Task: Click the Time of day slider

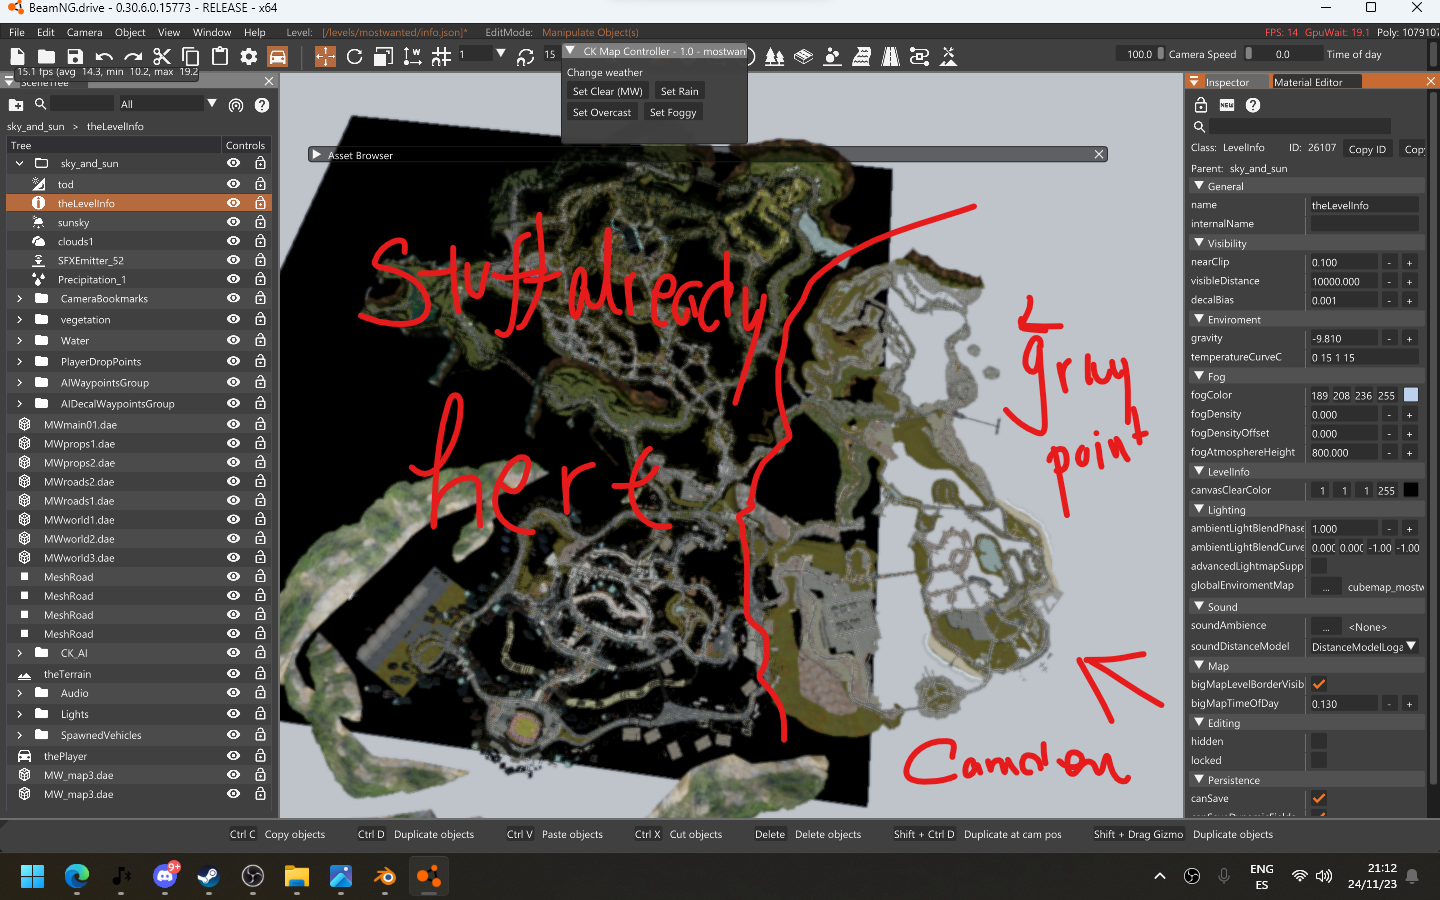Action: (x=1283, y=54)
